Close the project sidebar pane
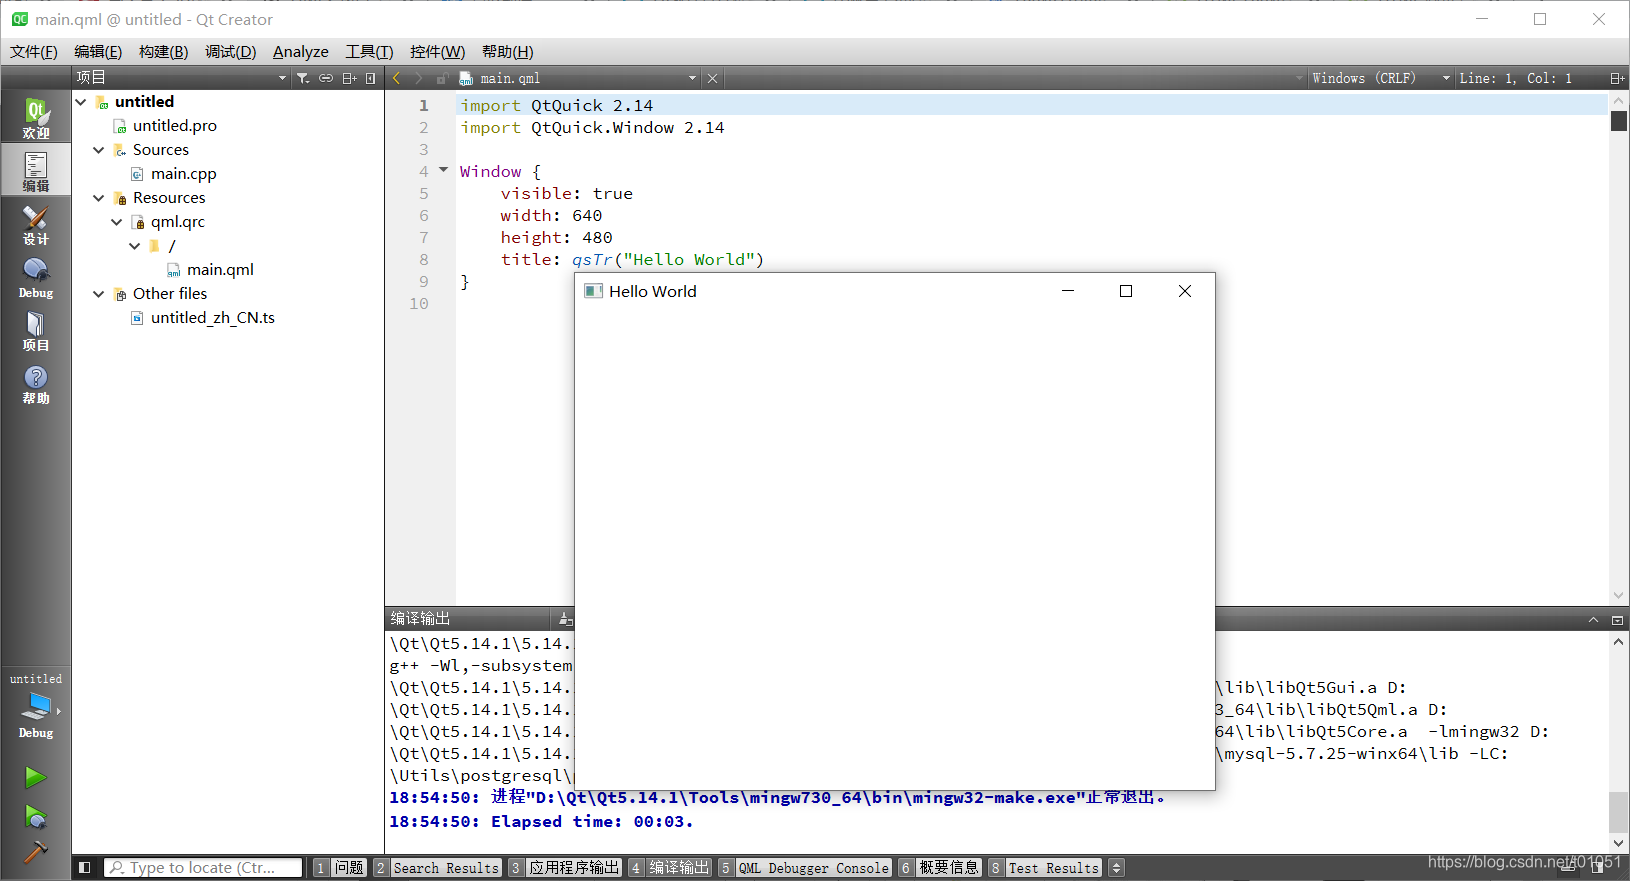The image size is (1630, 881). (371, 78)
